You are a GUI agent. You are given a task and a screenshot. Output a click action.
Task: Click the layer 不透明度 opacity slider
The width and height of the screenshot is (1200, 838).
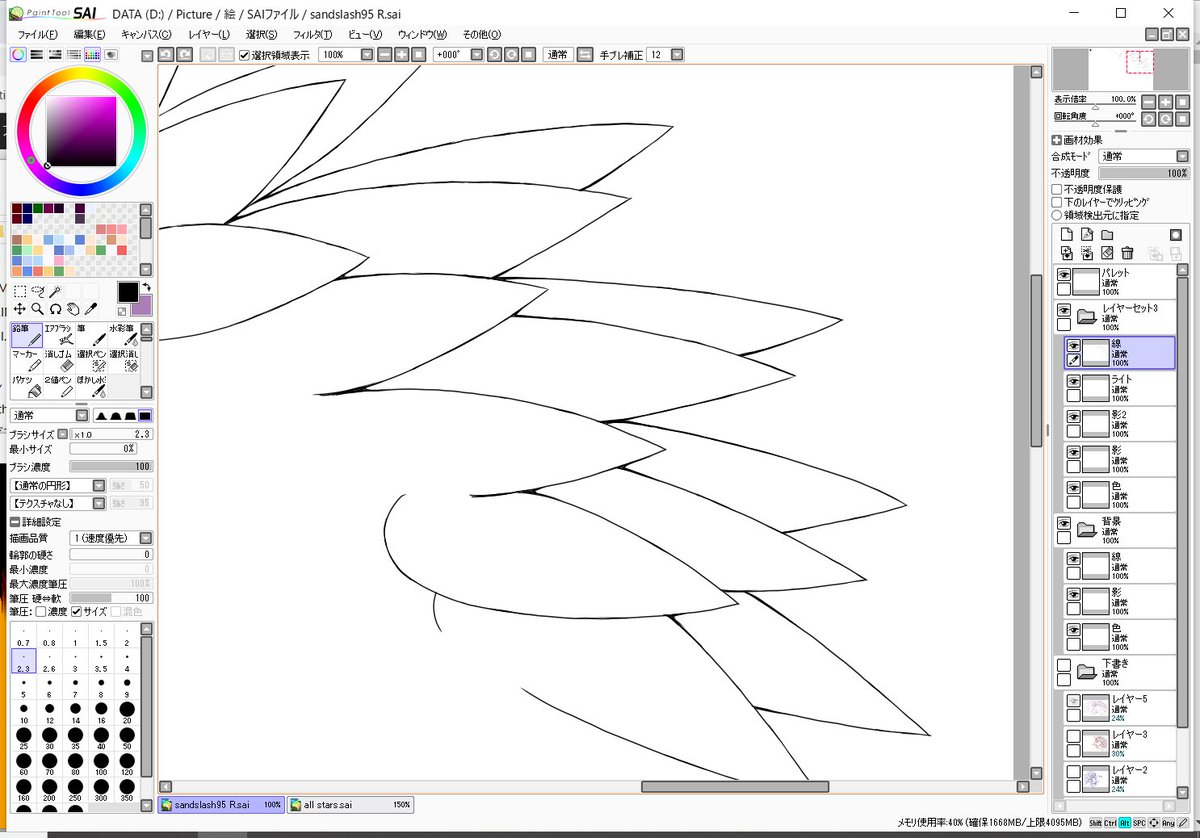(1143, 173)
